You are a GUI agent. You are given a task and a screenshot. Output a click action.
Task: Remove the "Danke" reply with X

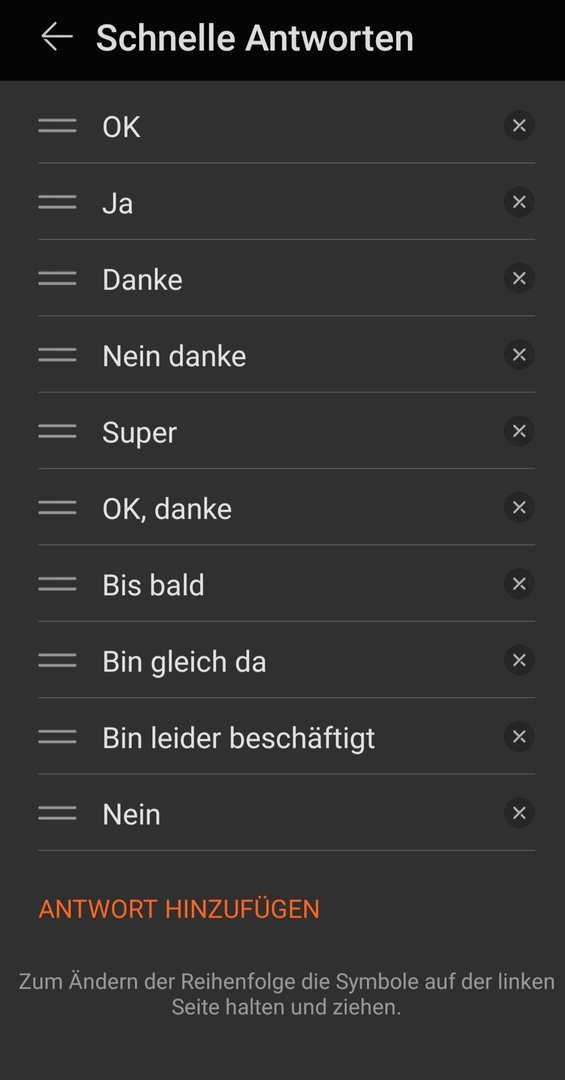pos(519,278)
